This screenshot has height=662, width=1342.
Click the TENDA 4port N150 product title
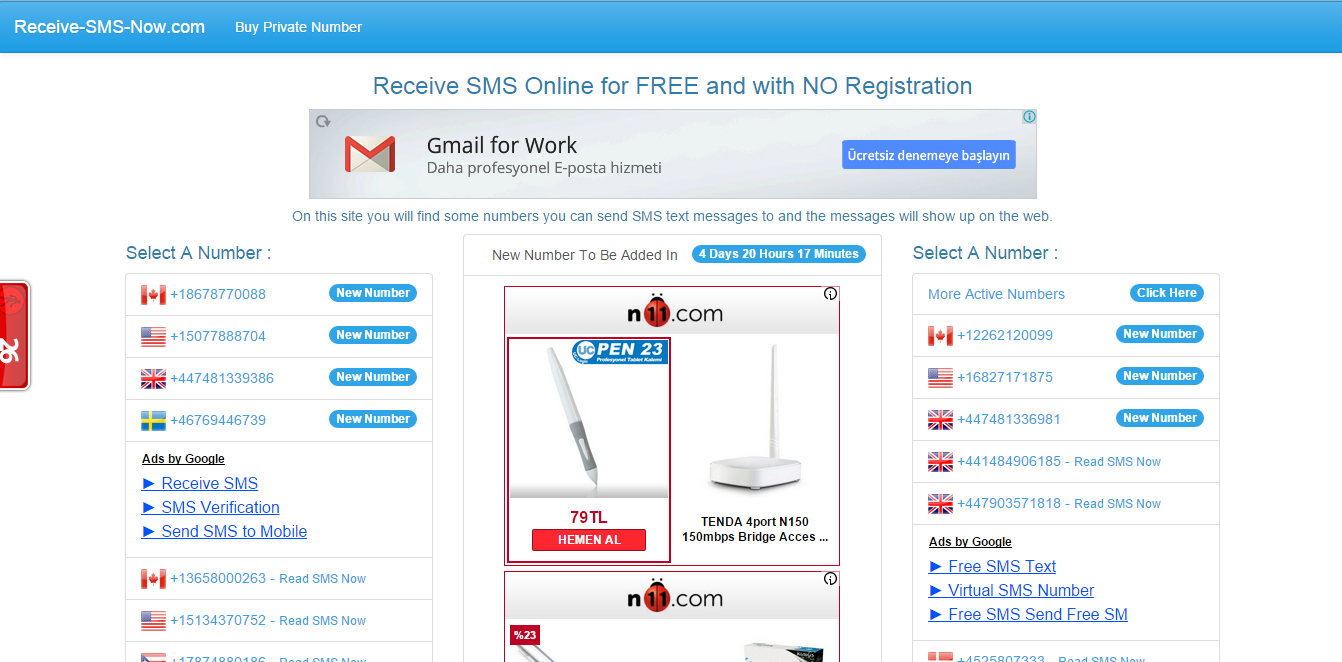tap(755, 529)
